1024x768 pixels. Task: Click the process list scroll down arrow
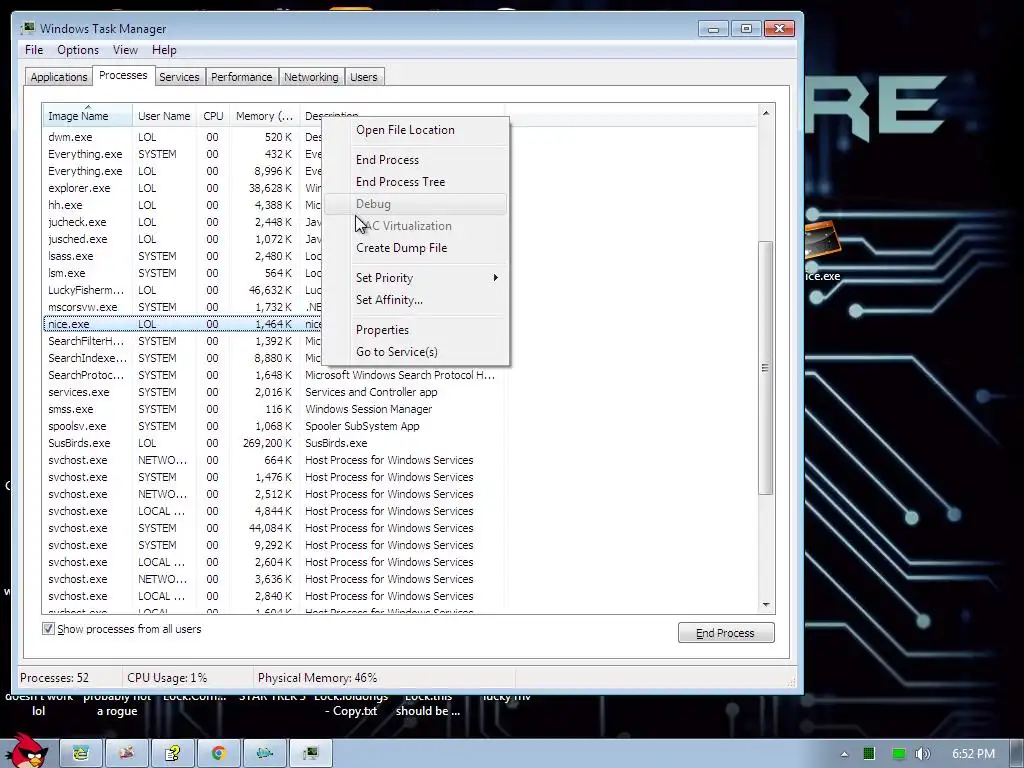pyautogui.click(x=765, y=604)
